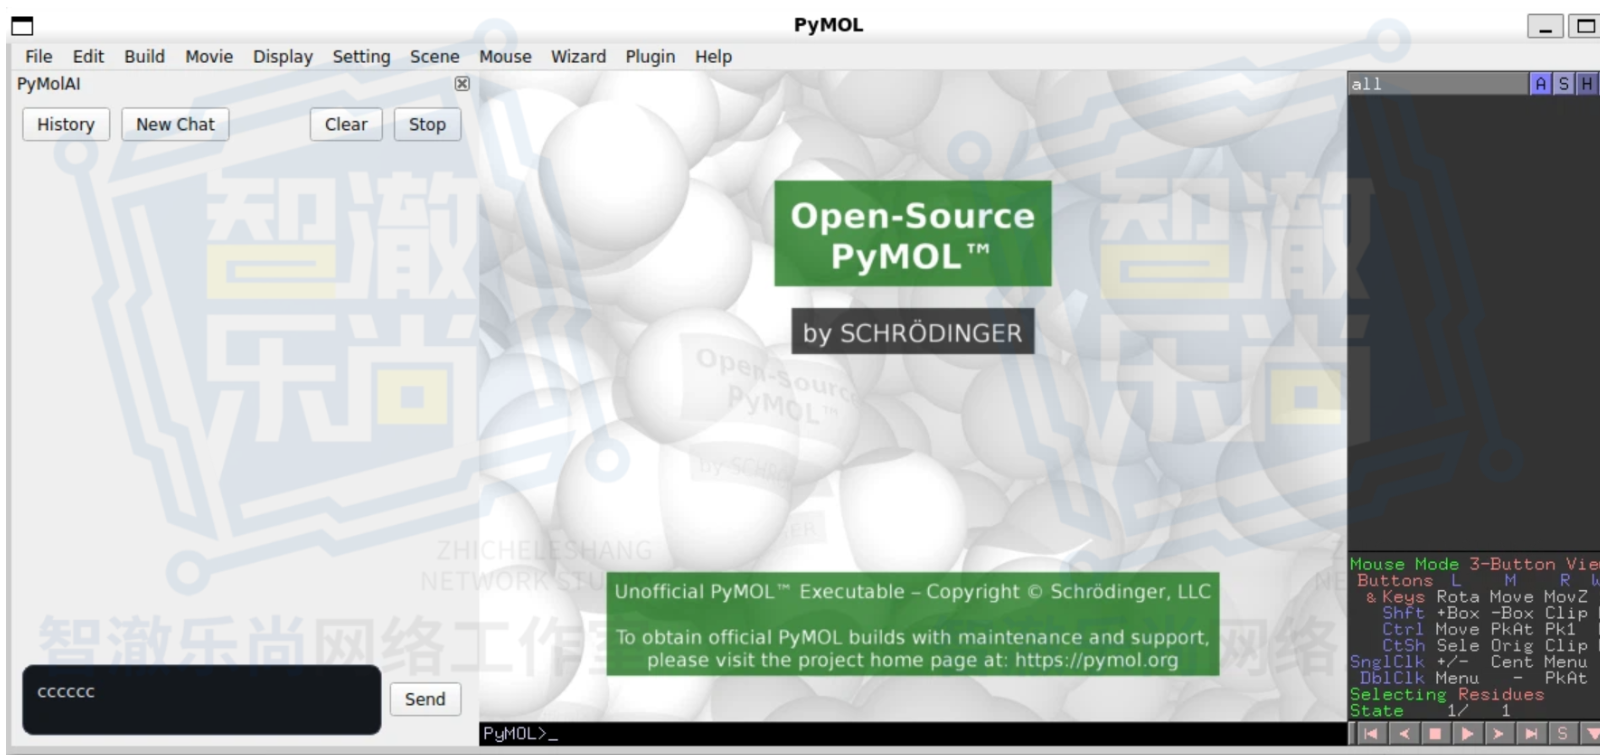Click the PyMOL> command line input
Screen dimensions: 1602x756
[913, 734]
